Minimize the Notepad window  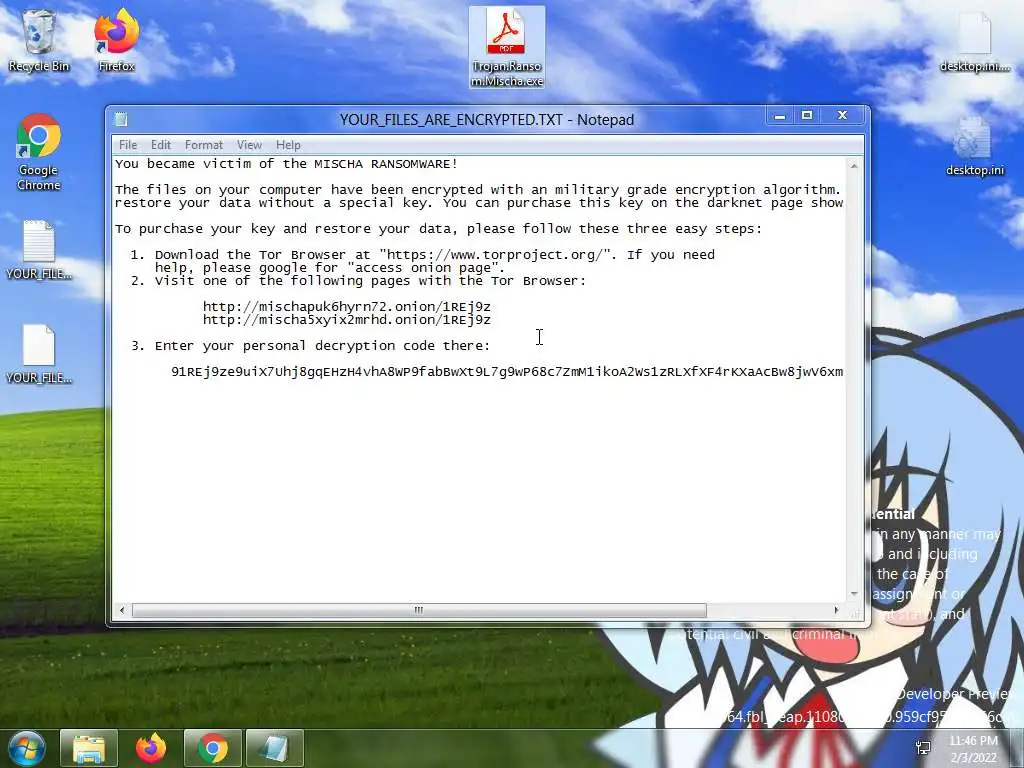pyautogui.click(x=780, y=116)
